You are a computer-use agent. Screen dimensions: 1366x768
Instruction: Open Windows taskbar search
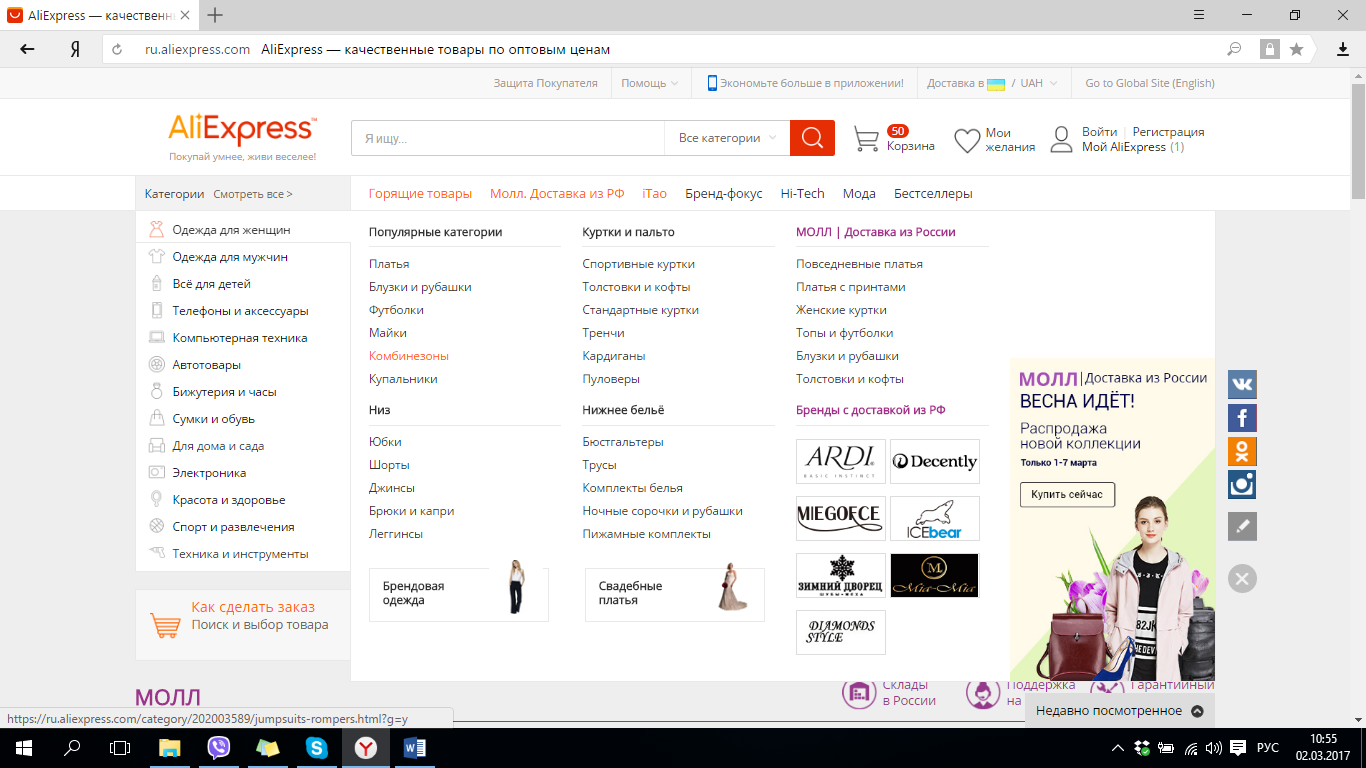tap(72, 748)
